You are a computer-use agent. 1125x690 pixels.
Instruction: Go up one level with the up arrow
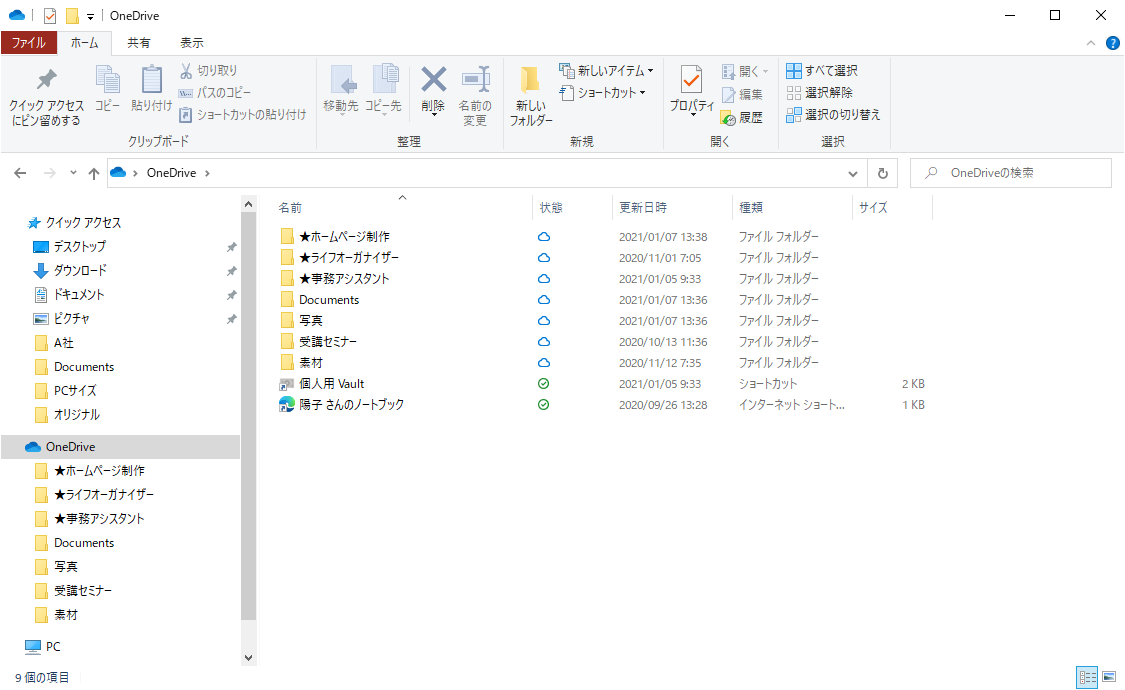click(x=94, y=173)
